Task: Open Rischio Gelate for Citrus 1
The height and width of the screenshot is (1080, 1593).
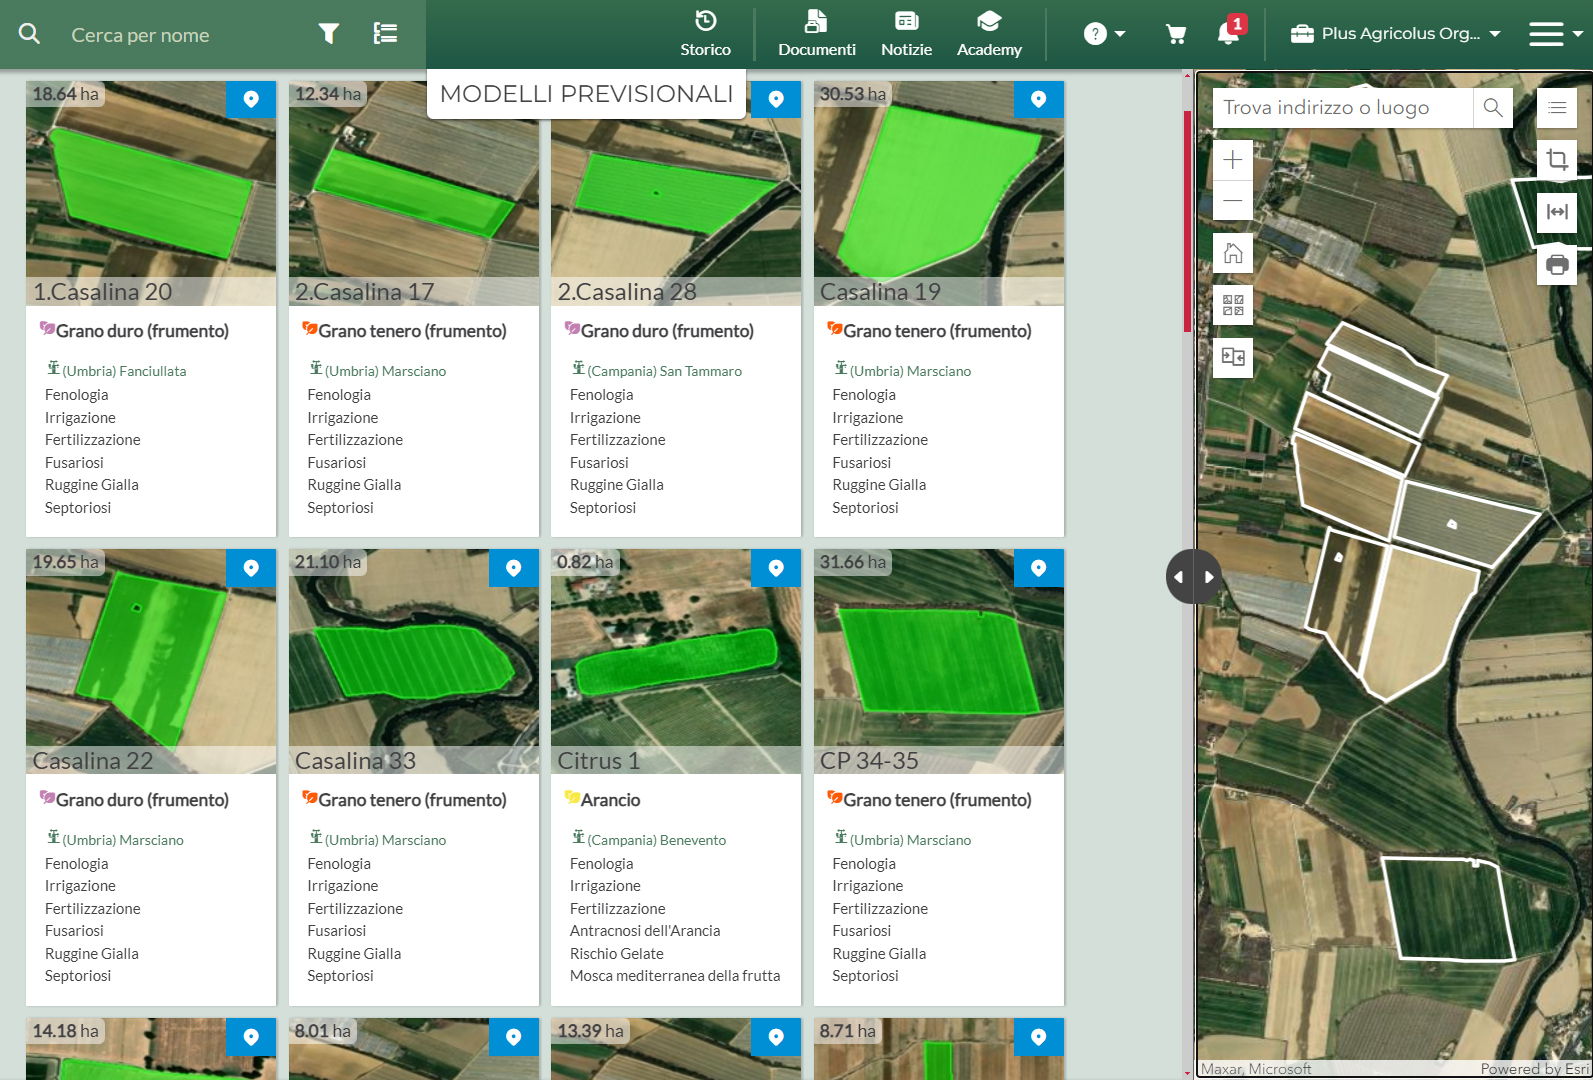Action: 616,954
